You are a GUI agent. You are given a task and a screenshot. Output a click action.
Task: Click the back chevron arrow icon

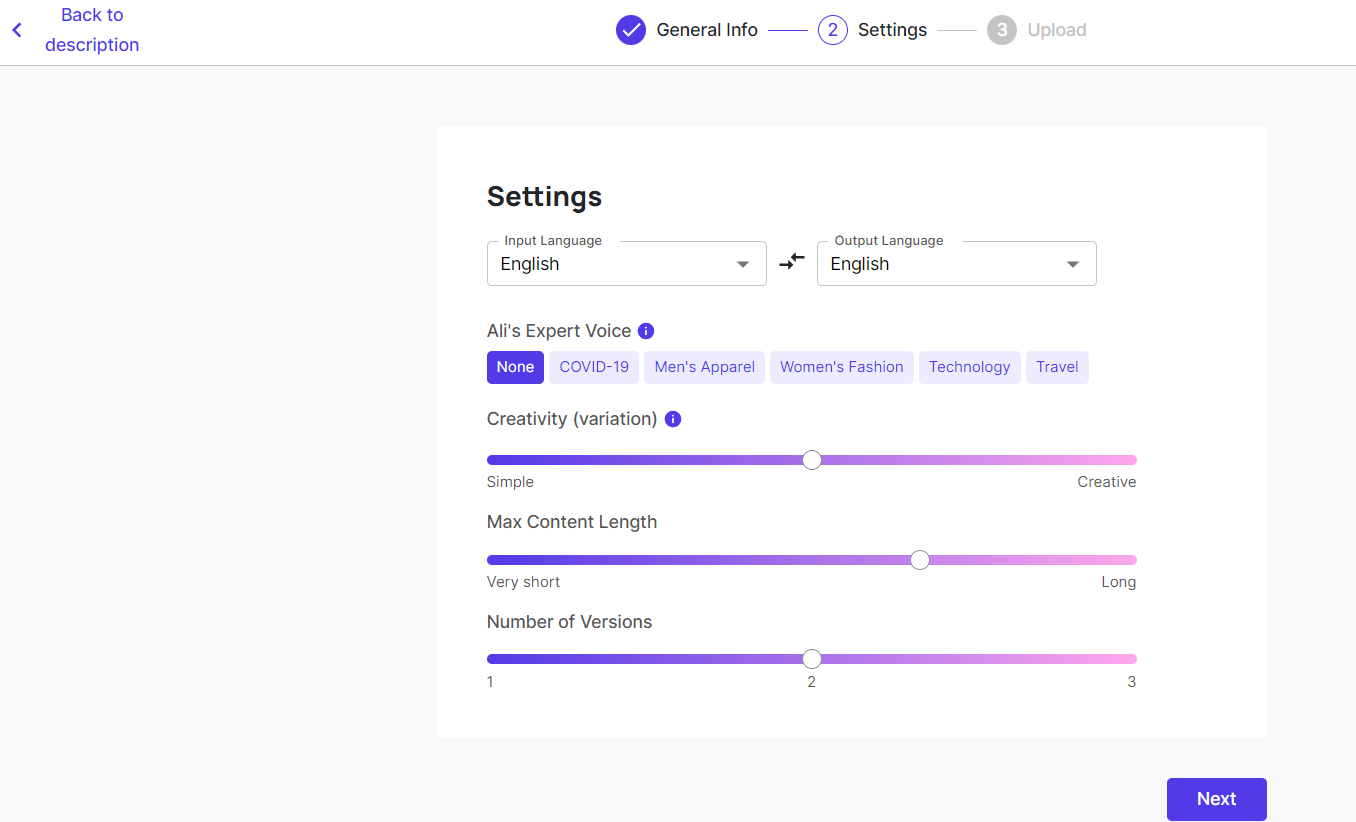pos(17,30)
